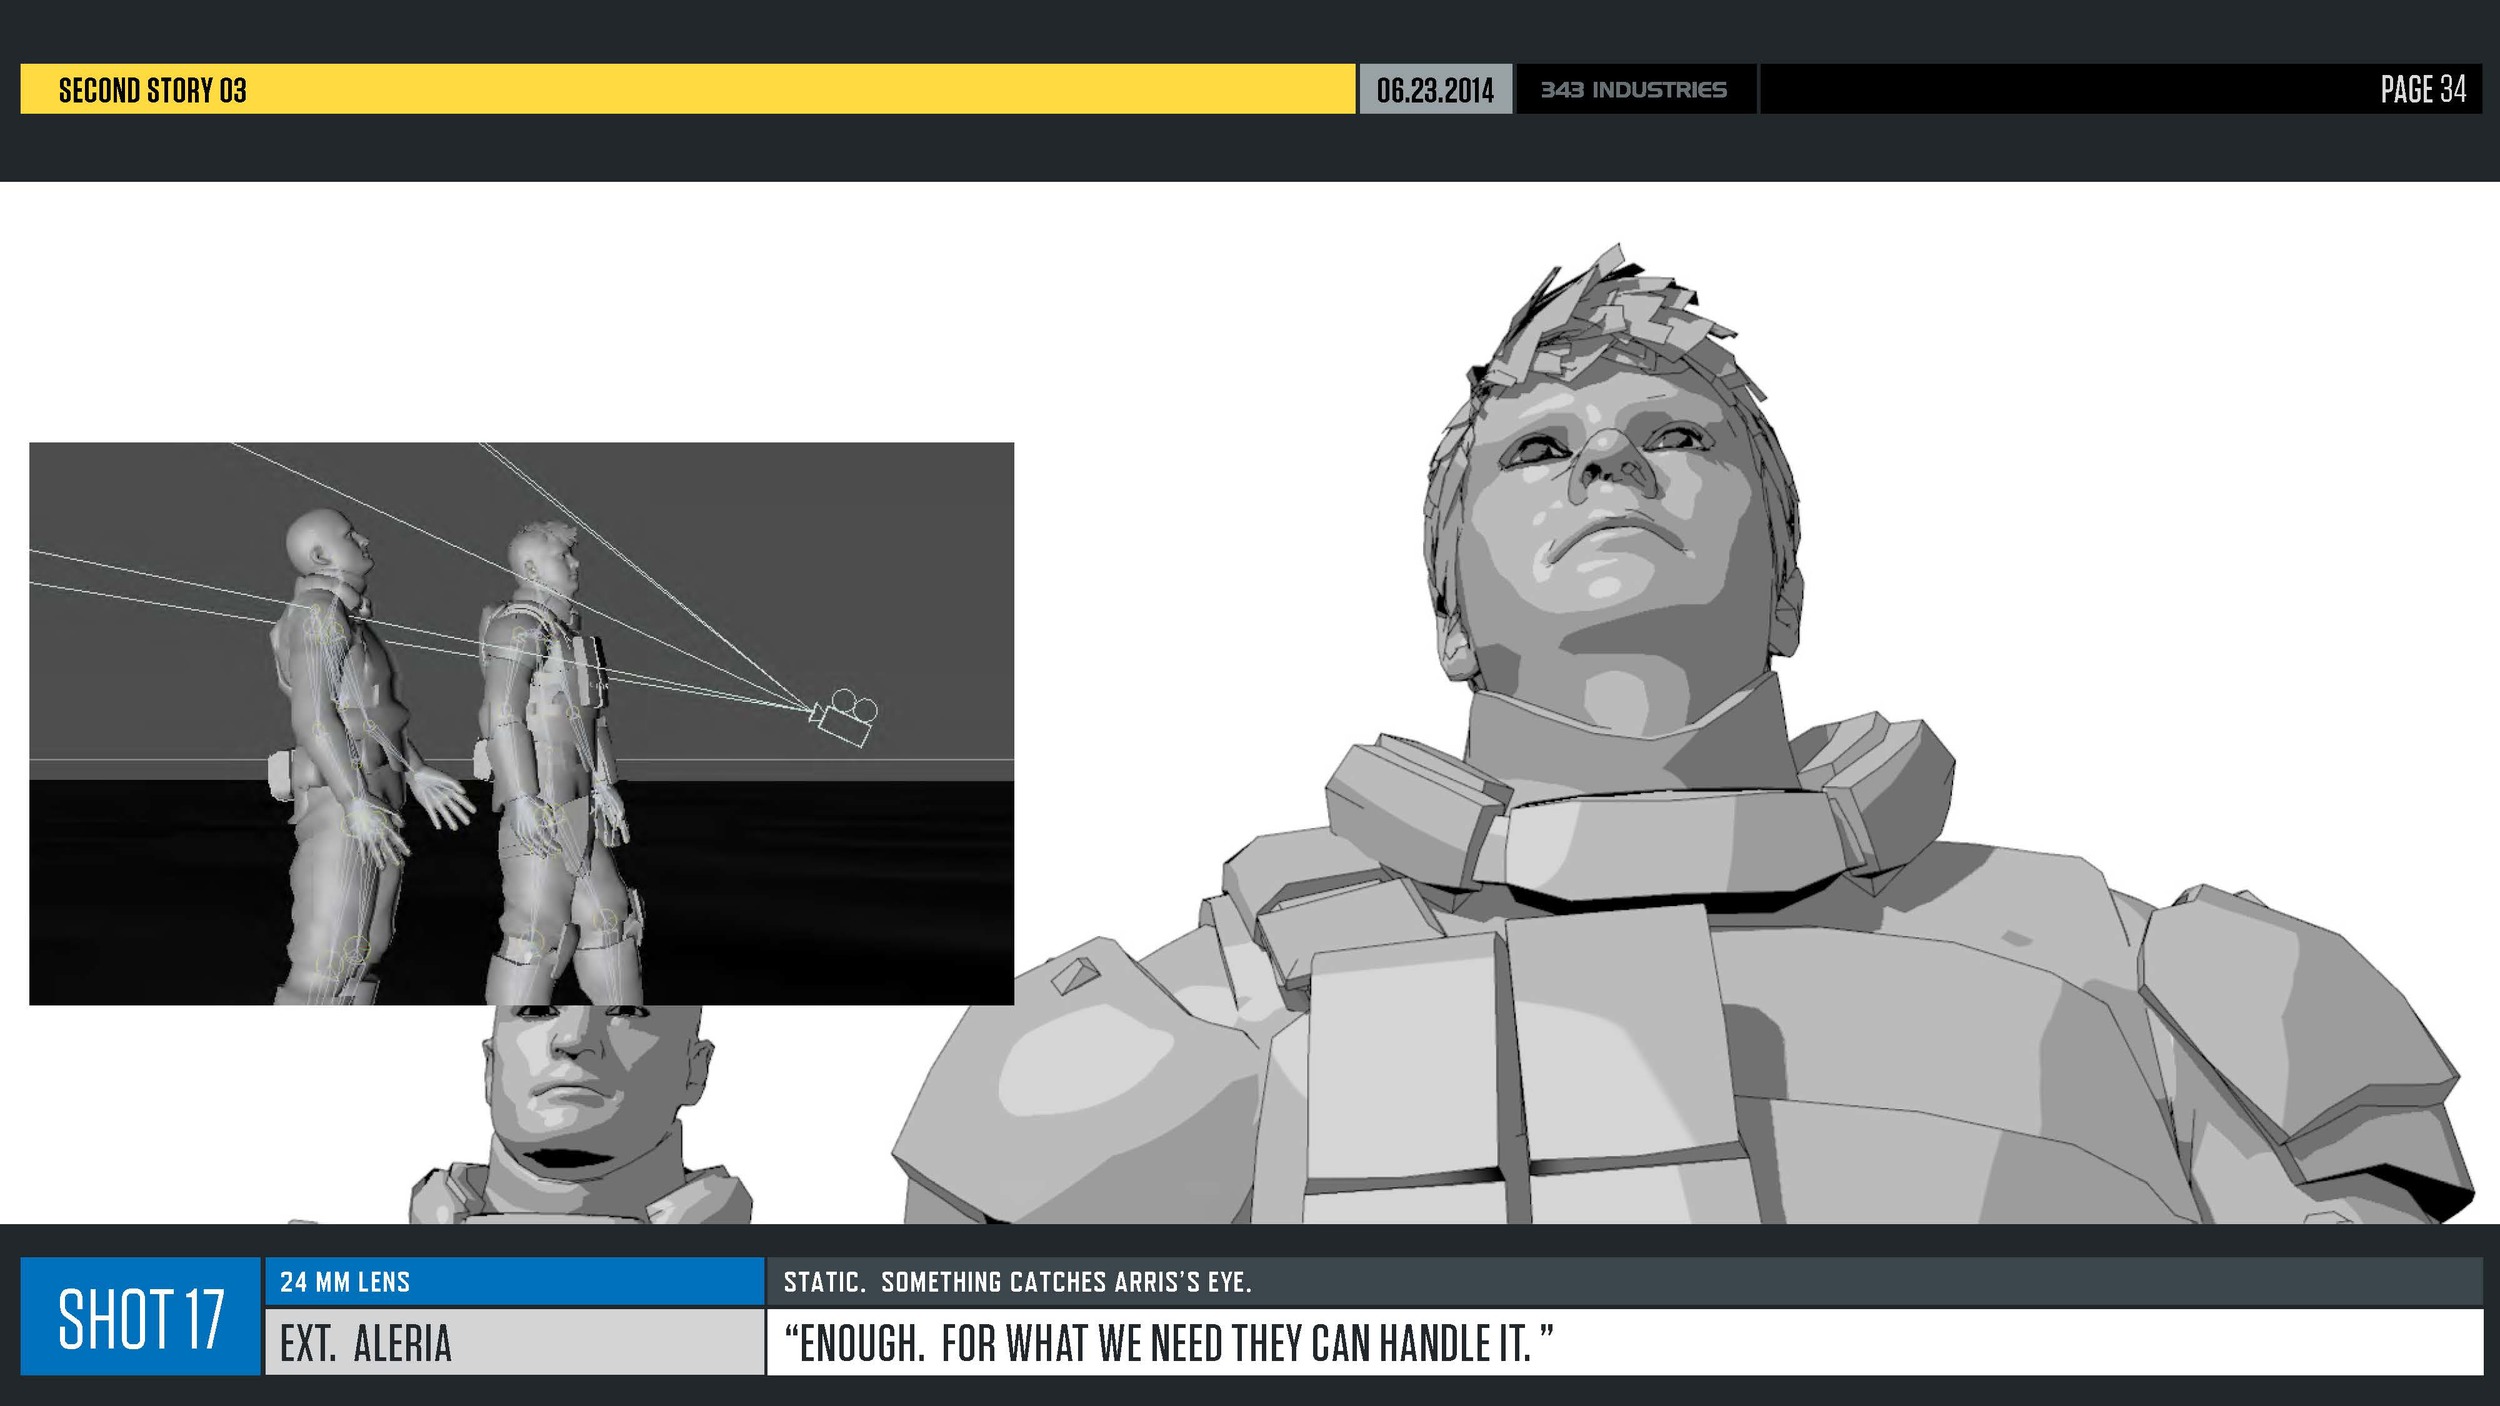Click the 'PAGE 34' label

pos(2423,89)
